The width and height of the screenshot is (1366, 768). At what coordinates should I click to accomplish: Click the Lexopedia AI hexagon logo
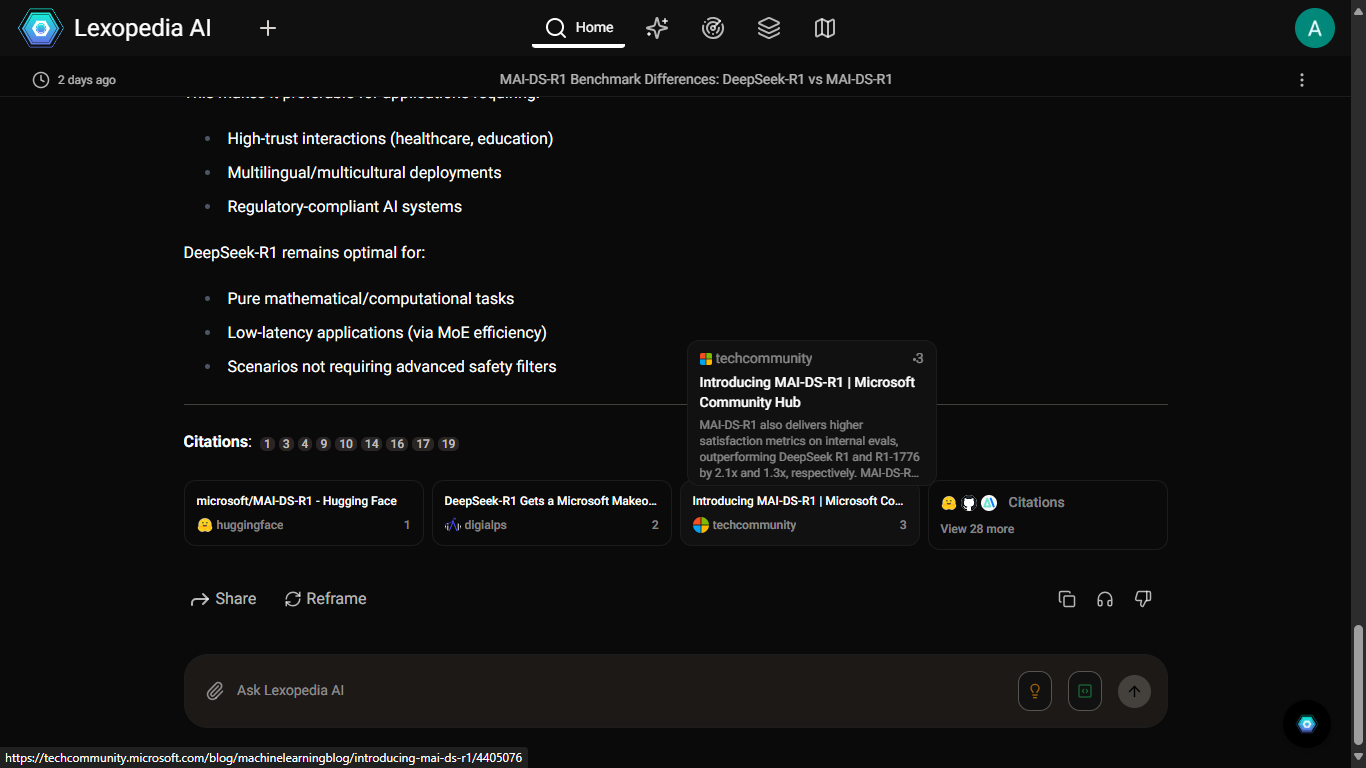[41, 28]
